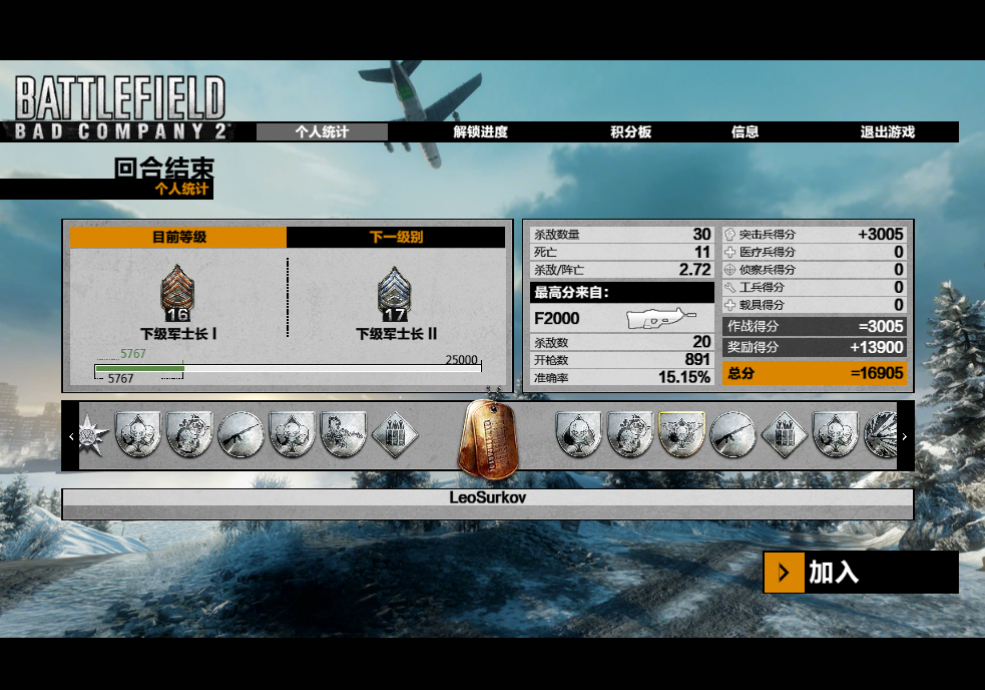Viewport: 985px width, 690px height.
Task: Open the 个人统计 tab
Action: click(322, 132)
